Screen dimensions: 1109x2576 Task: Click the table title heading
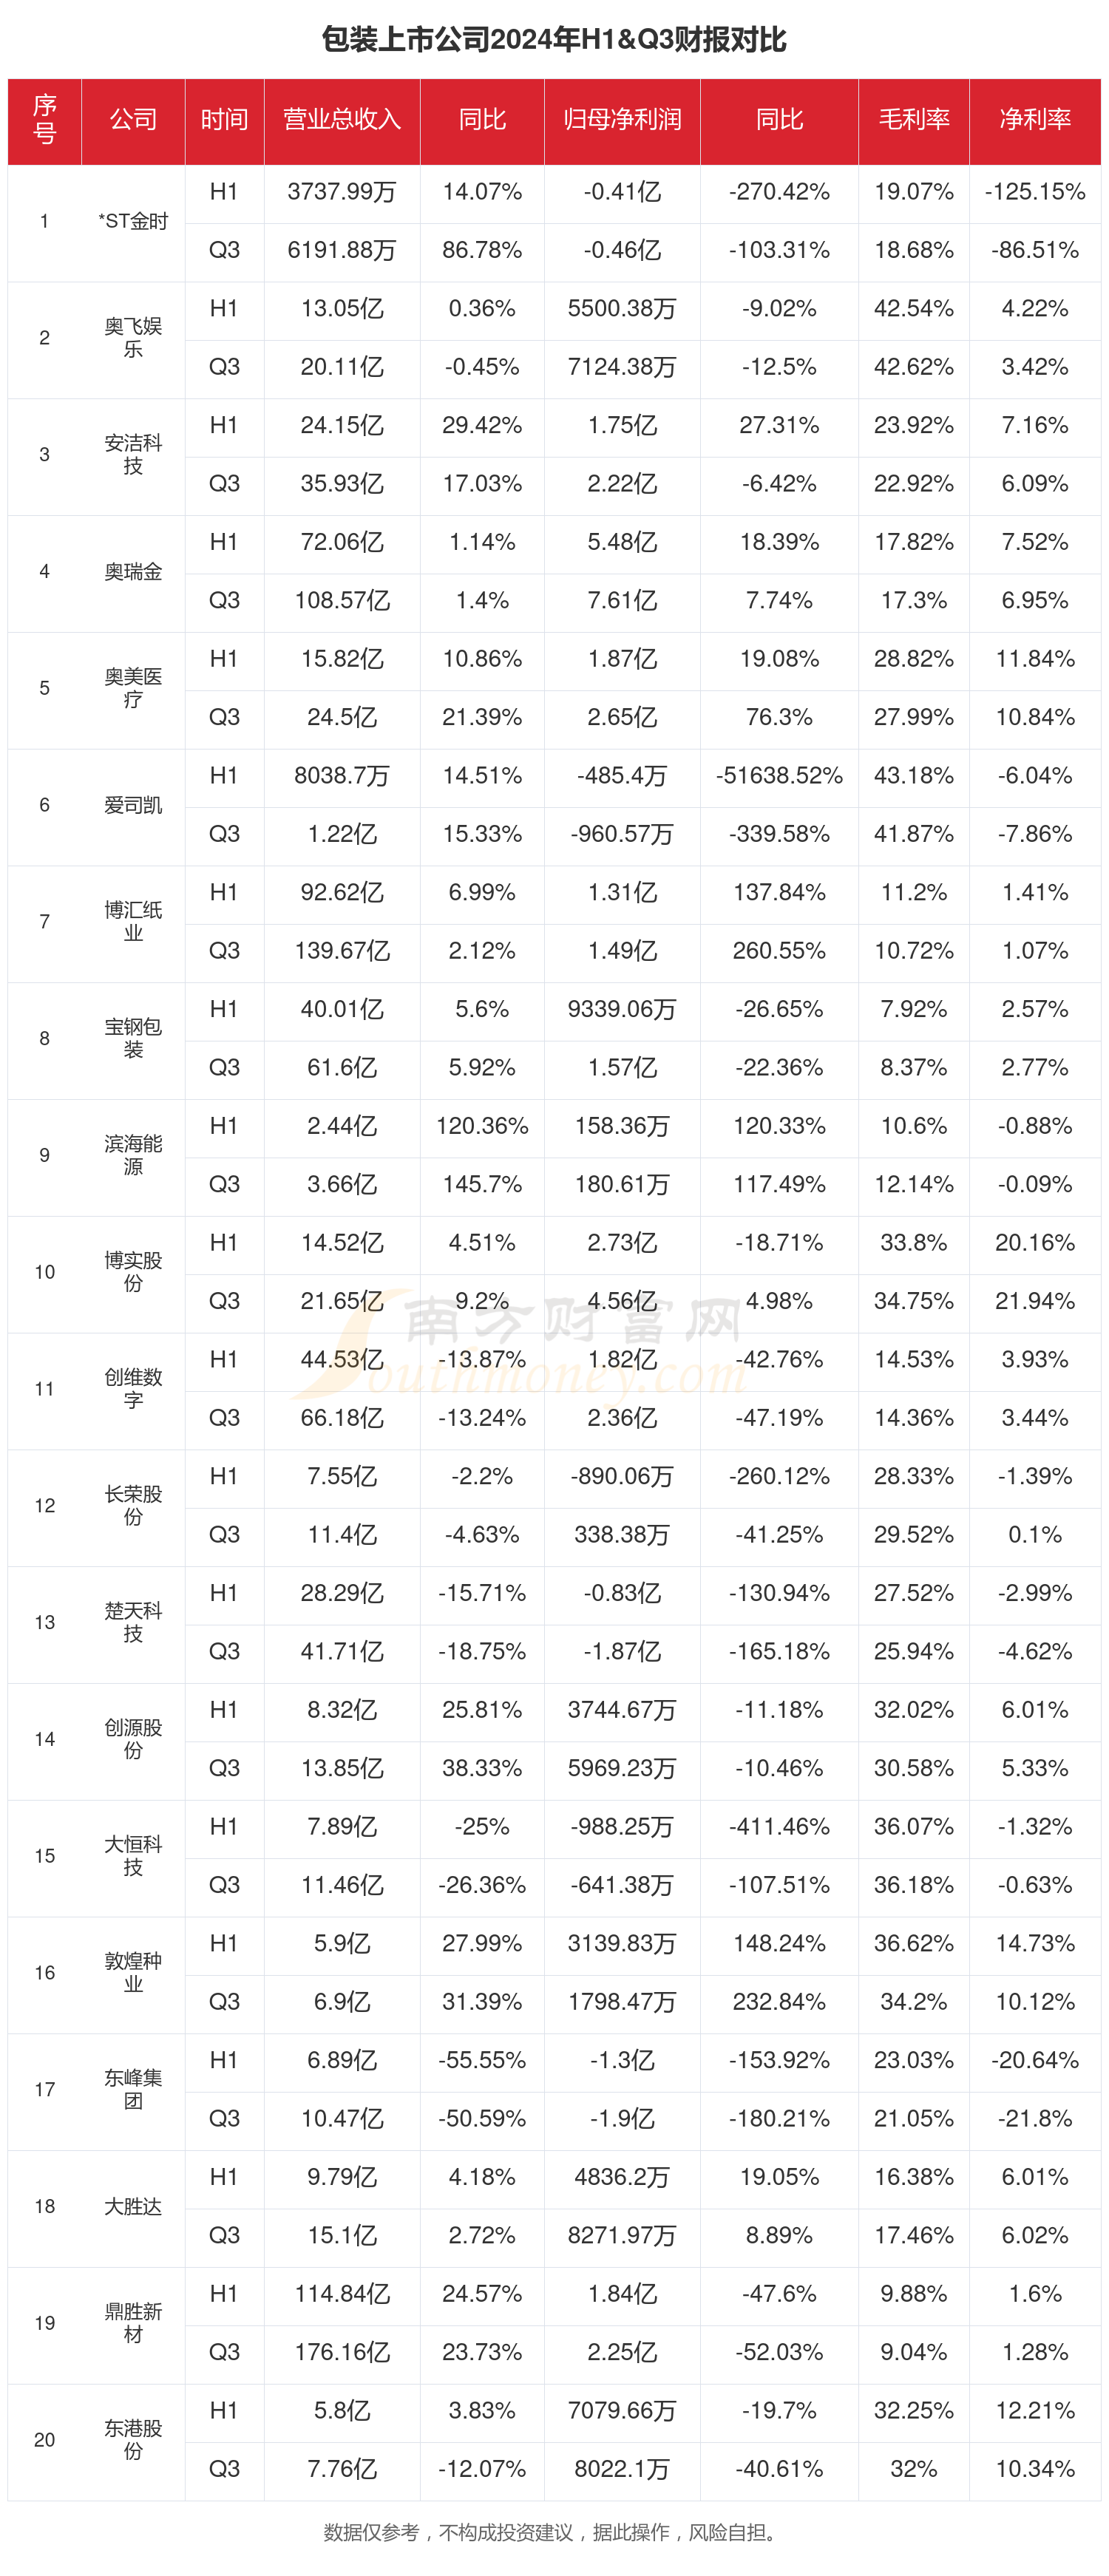point(554,40)
